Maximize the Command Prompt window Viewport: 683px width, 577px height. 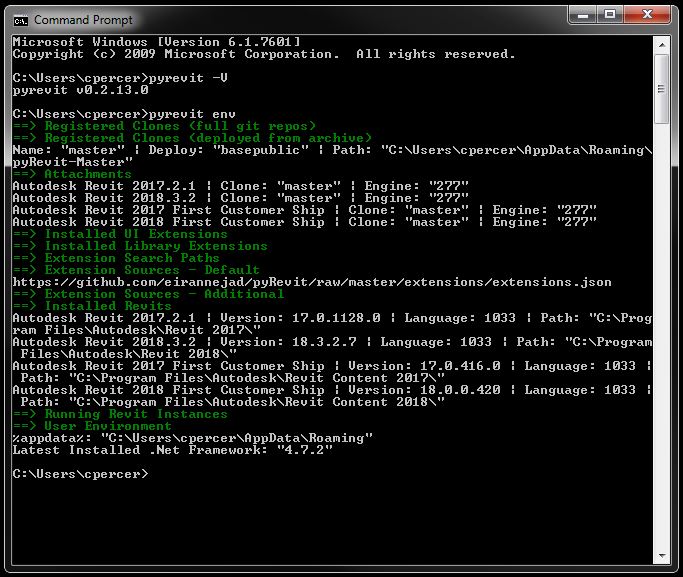[610, 15]
